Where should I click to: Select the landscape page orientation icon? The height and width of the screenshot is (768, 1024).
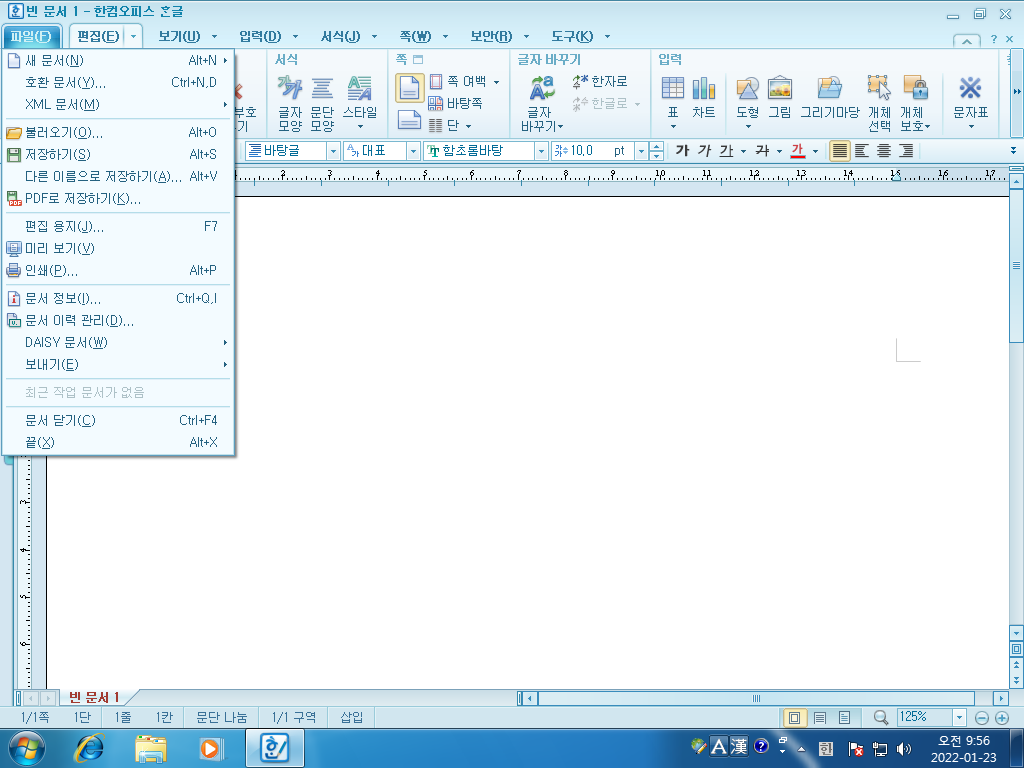click(x=409, y=120)
